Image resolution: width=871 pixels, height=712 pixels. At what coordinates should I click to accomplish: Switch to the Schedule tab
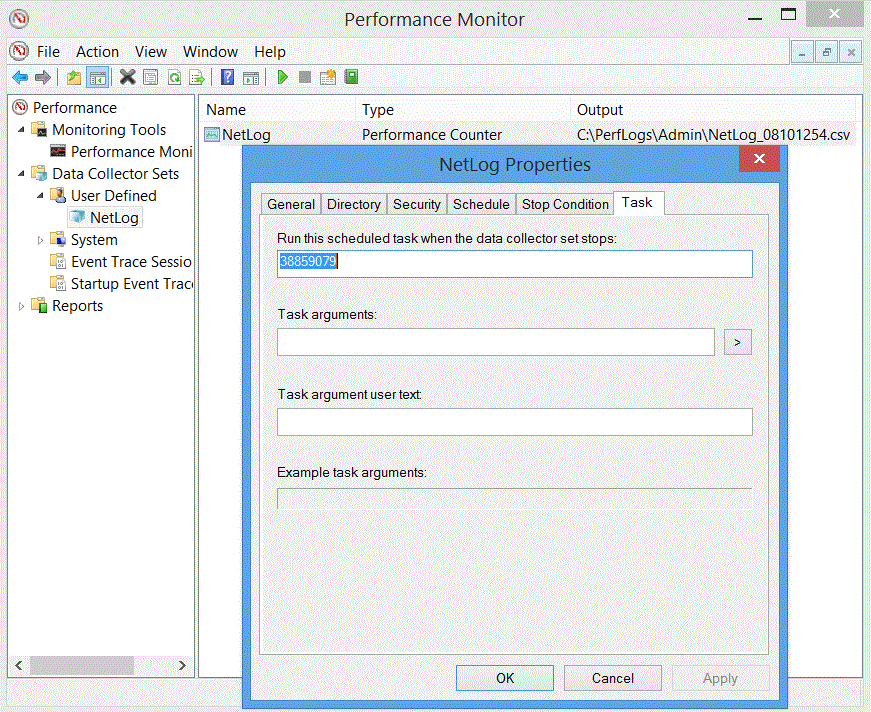coord(481,204)
